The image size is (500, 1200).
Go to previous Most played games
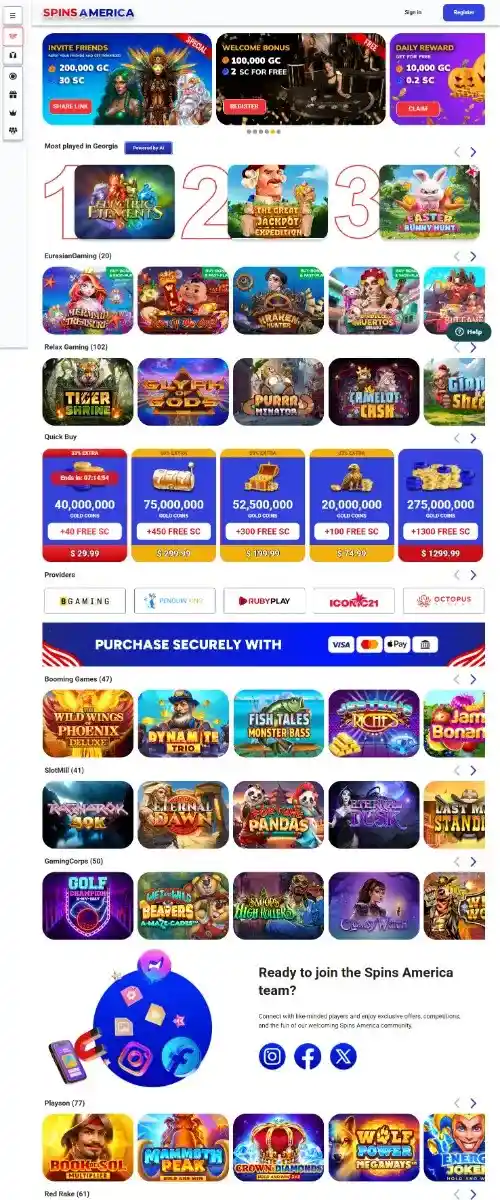(x=457, y=152)
